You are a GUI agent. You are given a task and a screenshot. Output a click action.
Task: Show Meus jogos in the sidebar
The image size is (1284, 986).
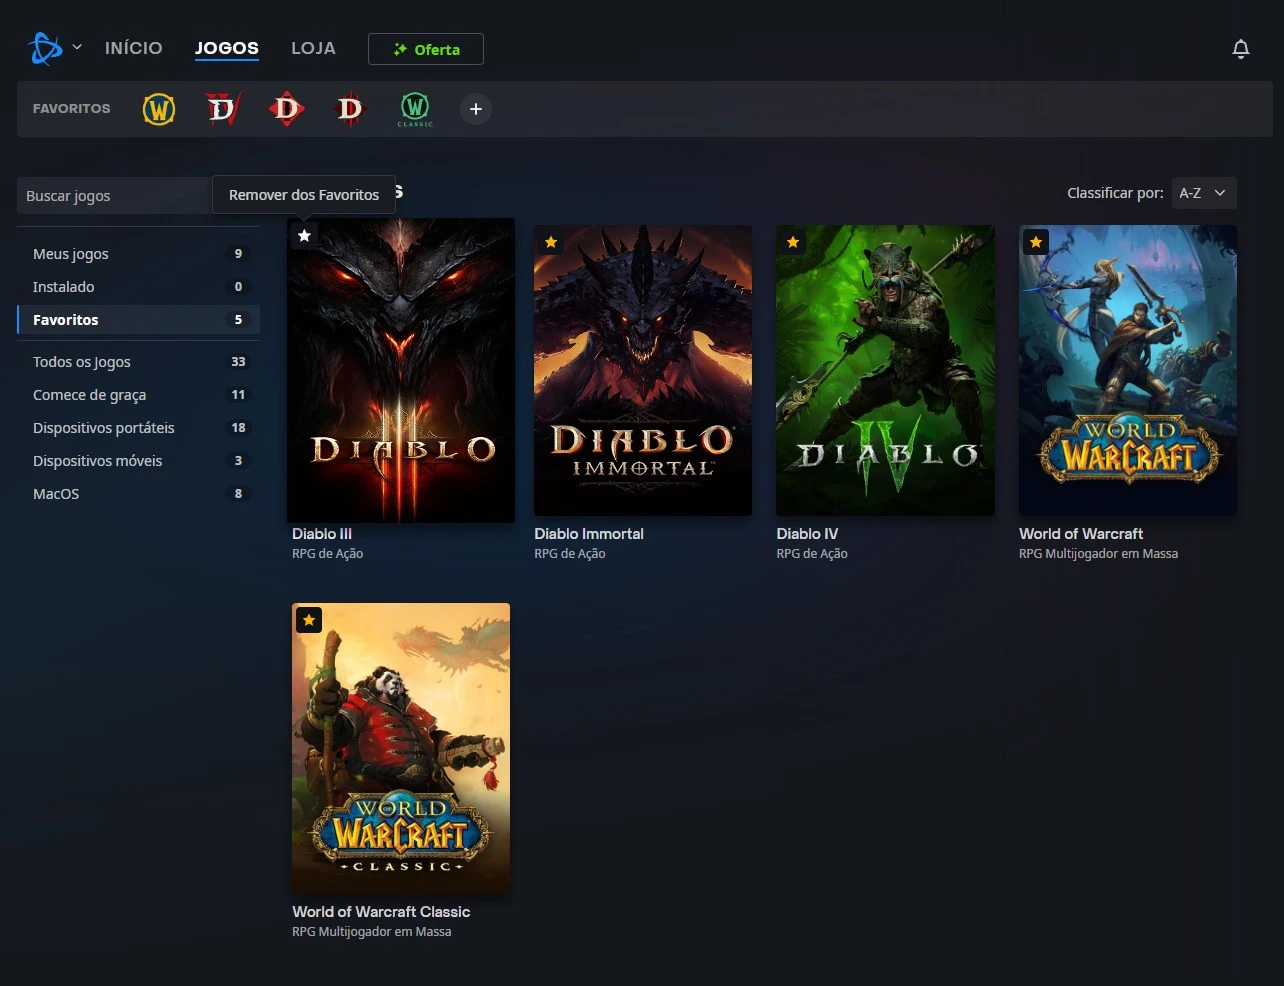(71, 254)
